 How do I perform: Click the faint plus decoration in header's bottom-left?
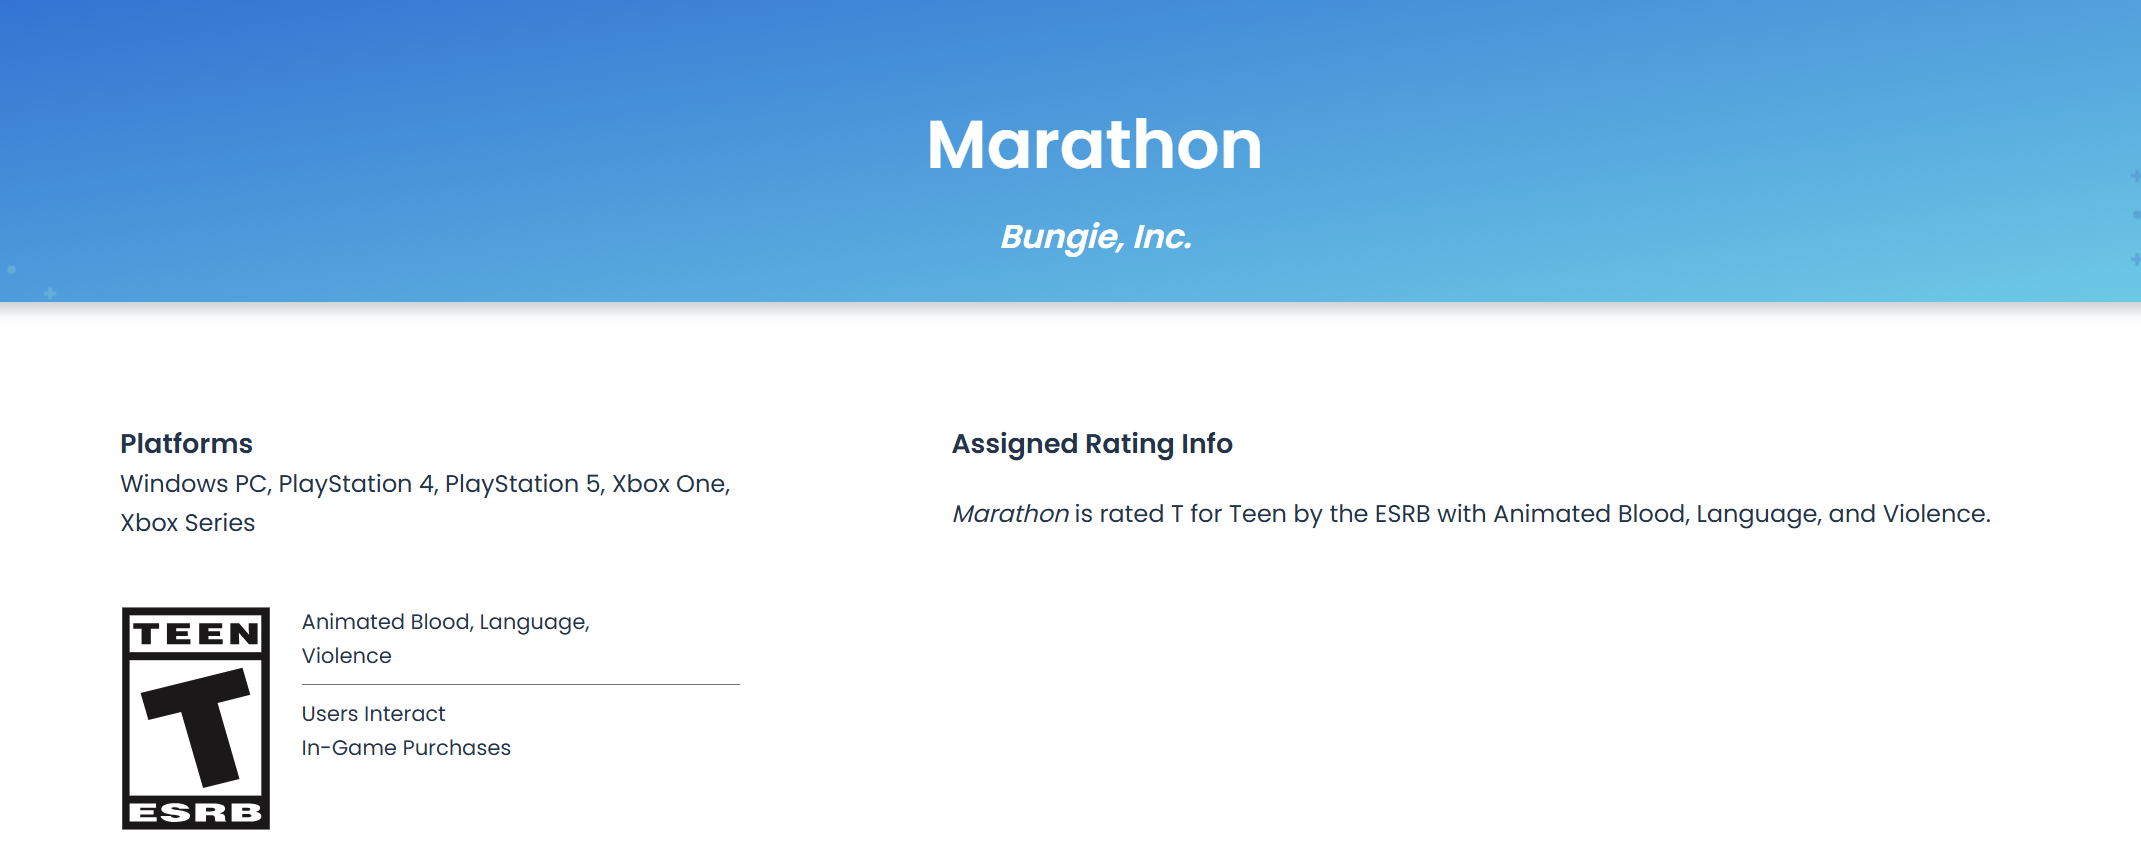pos(50,293)
